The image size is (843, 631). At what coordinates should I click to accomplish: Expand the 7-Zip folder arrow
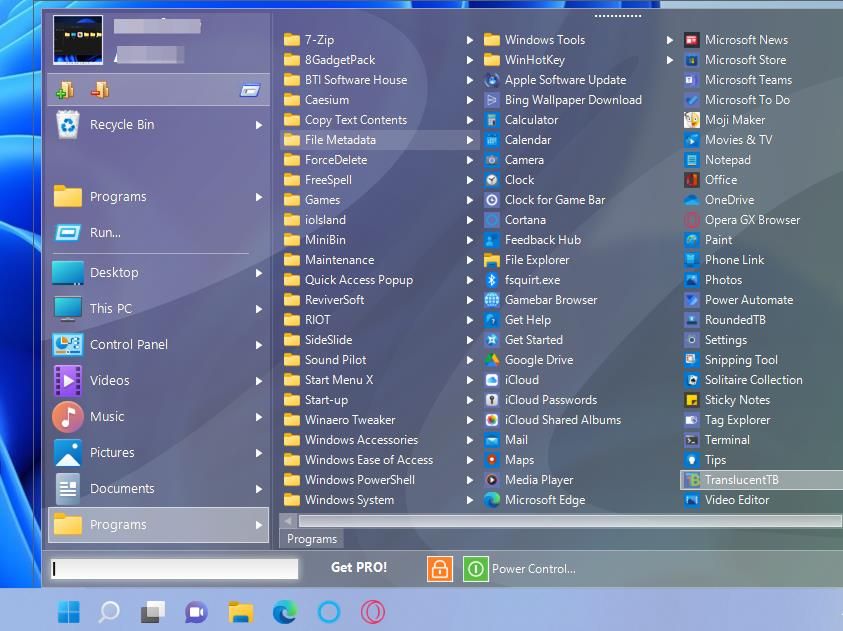click(470, 40)
